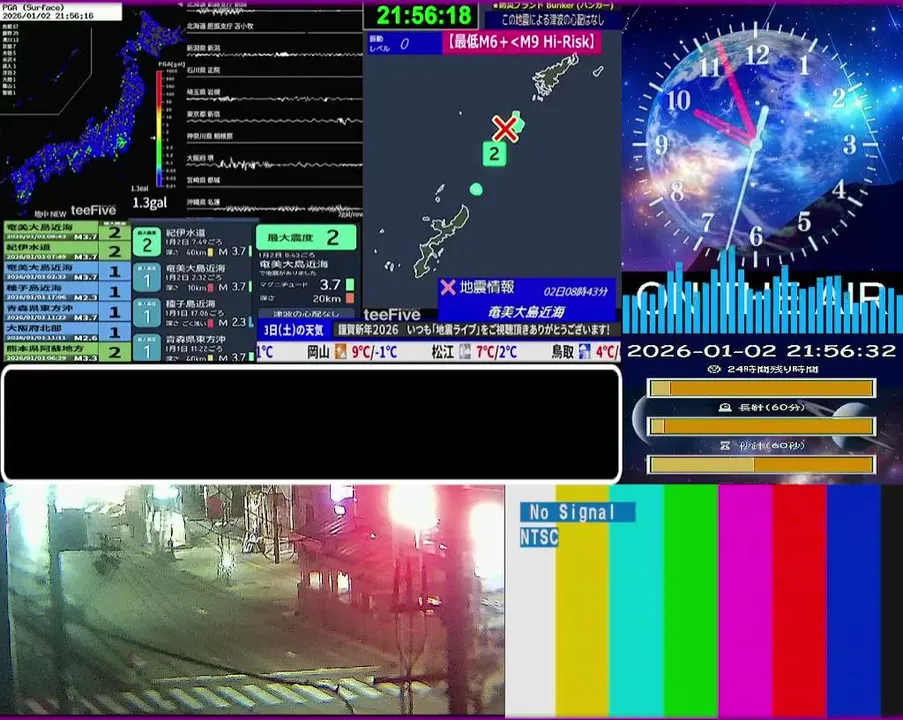This screenshot has height=720, width=903.
Task: Click the 【最低M6+<M9 Hi-Risk】 pink banner
Action: click(x=522, y=42)
